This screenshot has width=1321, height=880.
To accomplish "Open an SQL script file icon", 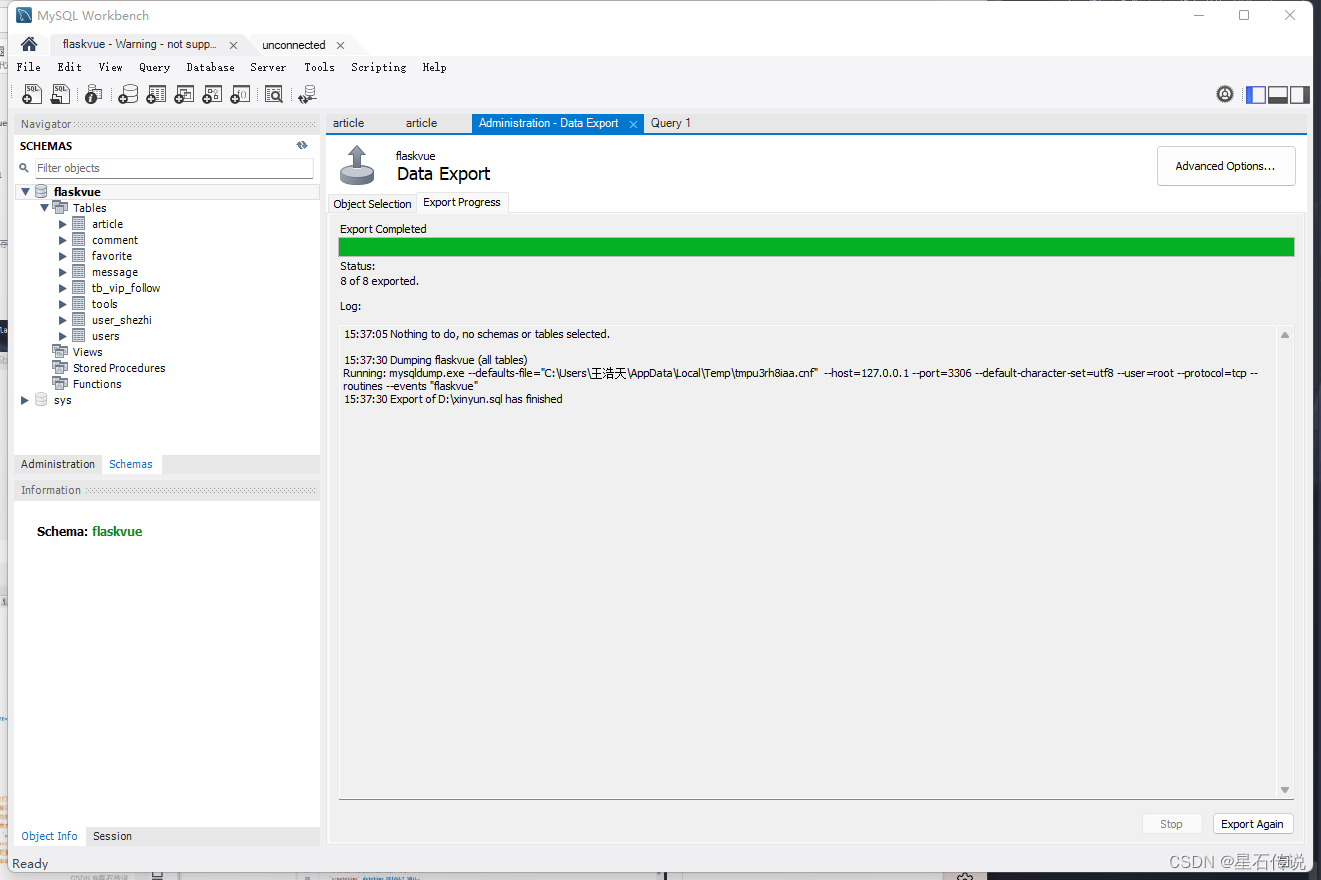I will coord(61,94).
